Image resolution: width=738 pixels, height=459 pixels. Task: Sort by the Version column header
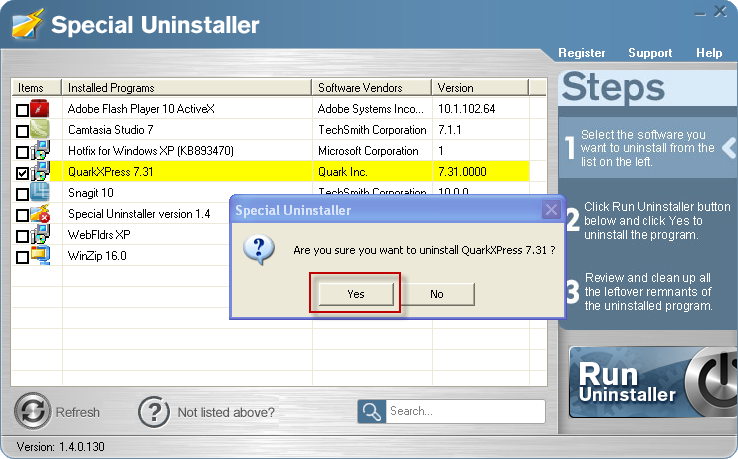click(480, 88)
